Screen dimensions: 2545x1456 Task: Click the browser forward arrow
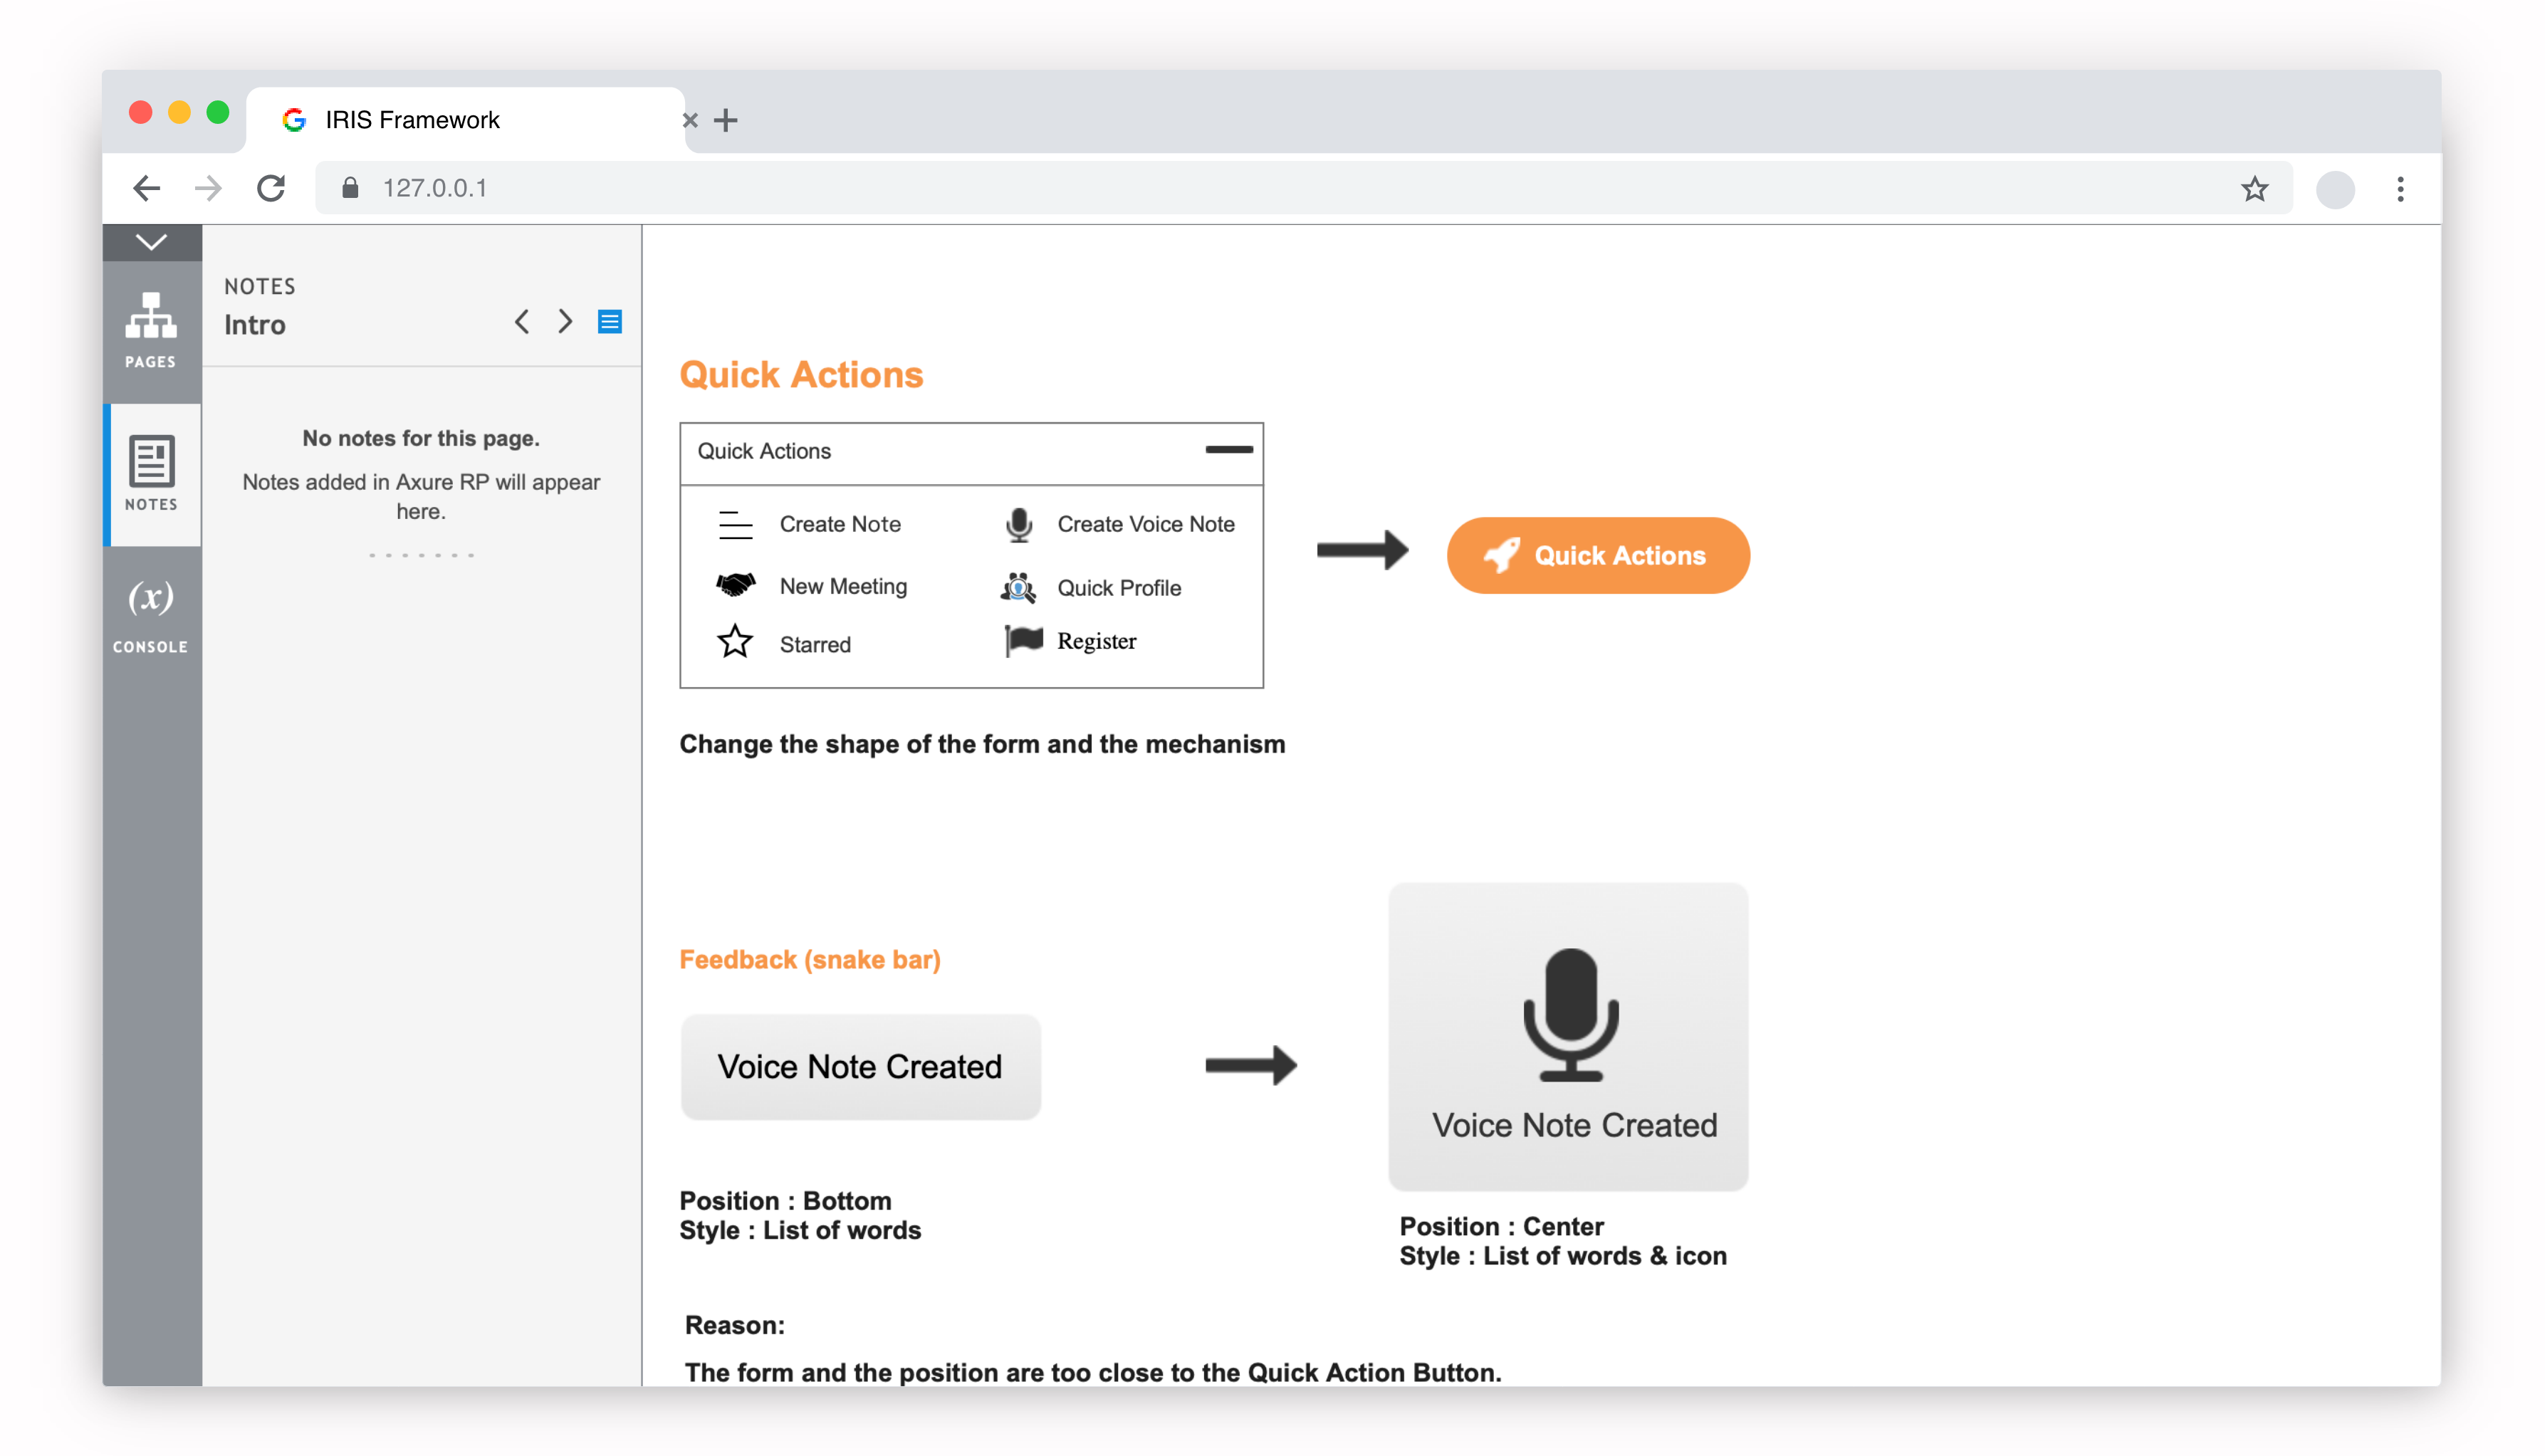coord(208,188)
